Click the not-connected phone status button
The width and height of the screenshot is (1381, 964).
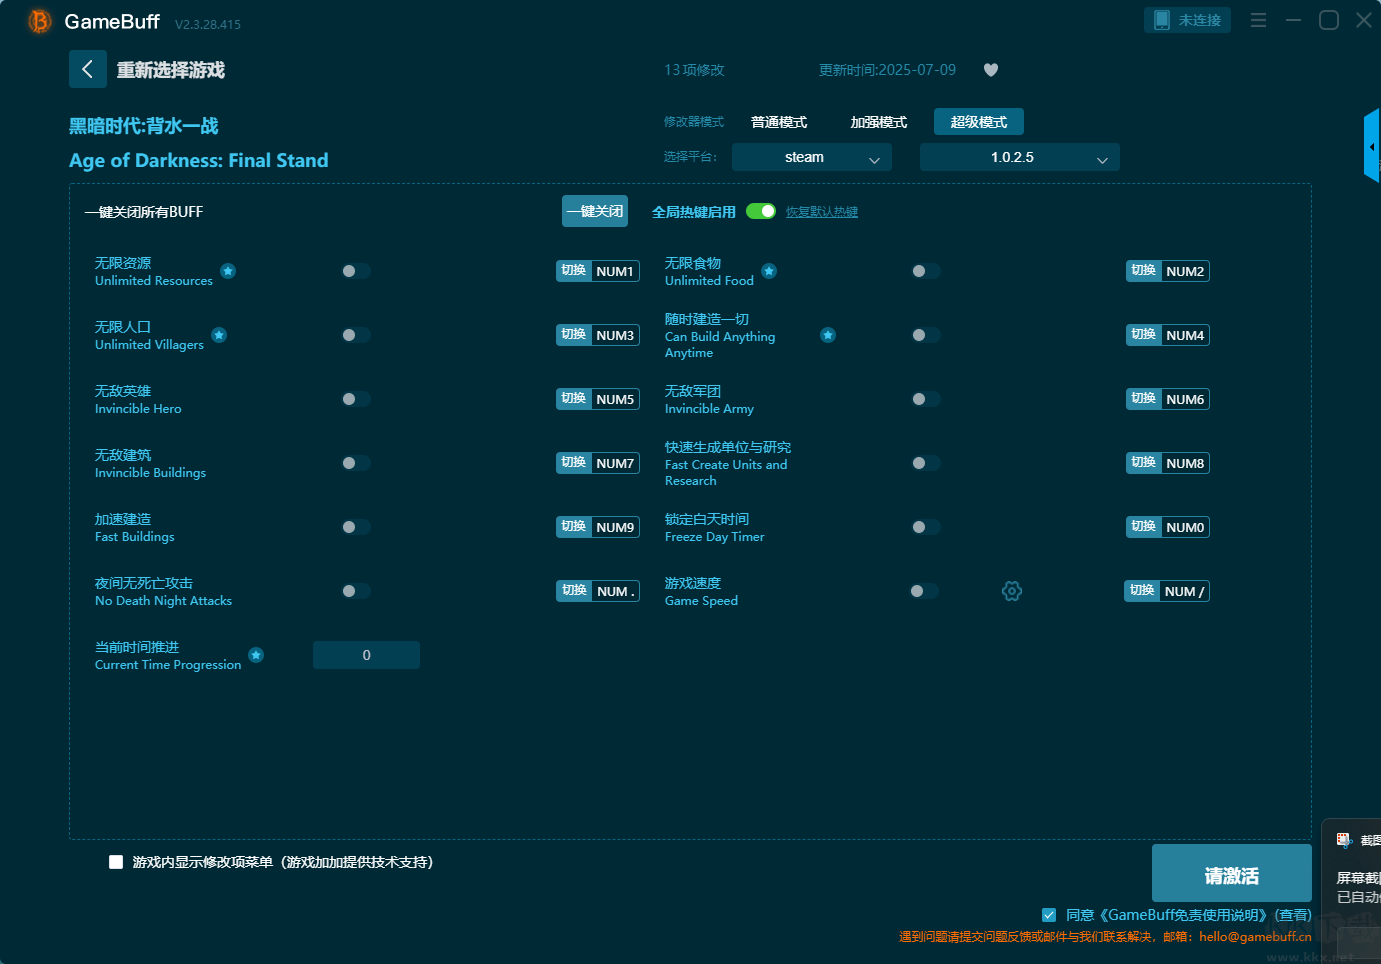(1187, 20)
